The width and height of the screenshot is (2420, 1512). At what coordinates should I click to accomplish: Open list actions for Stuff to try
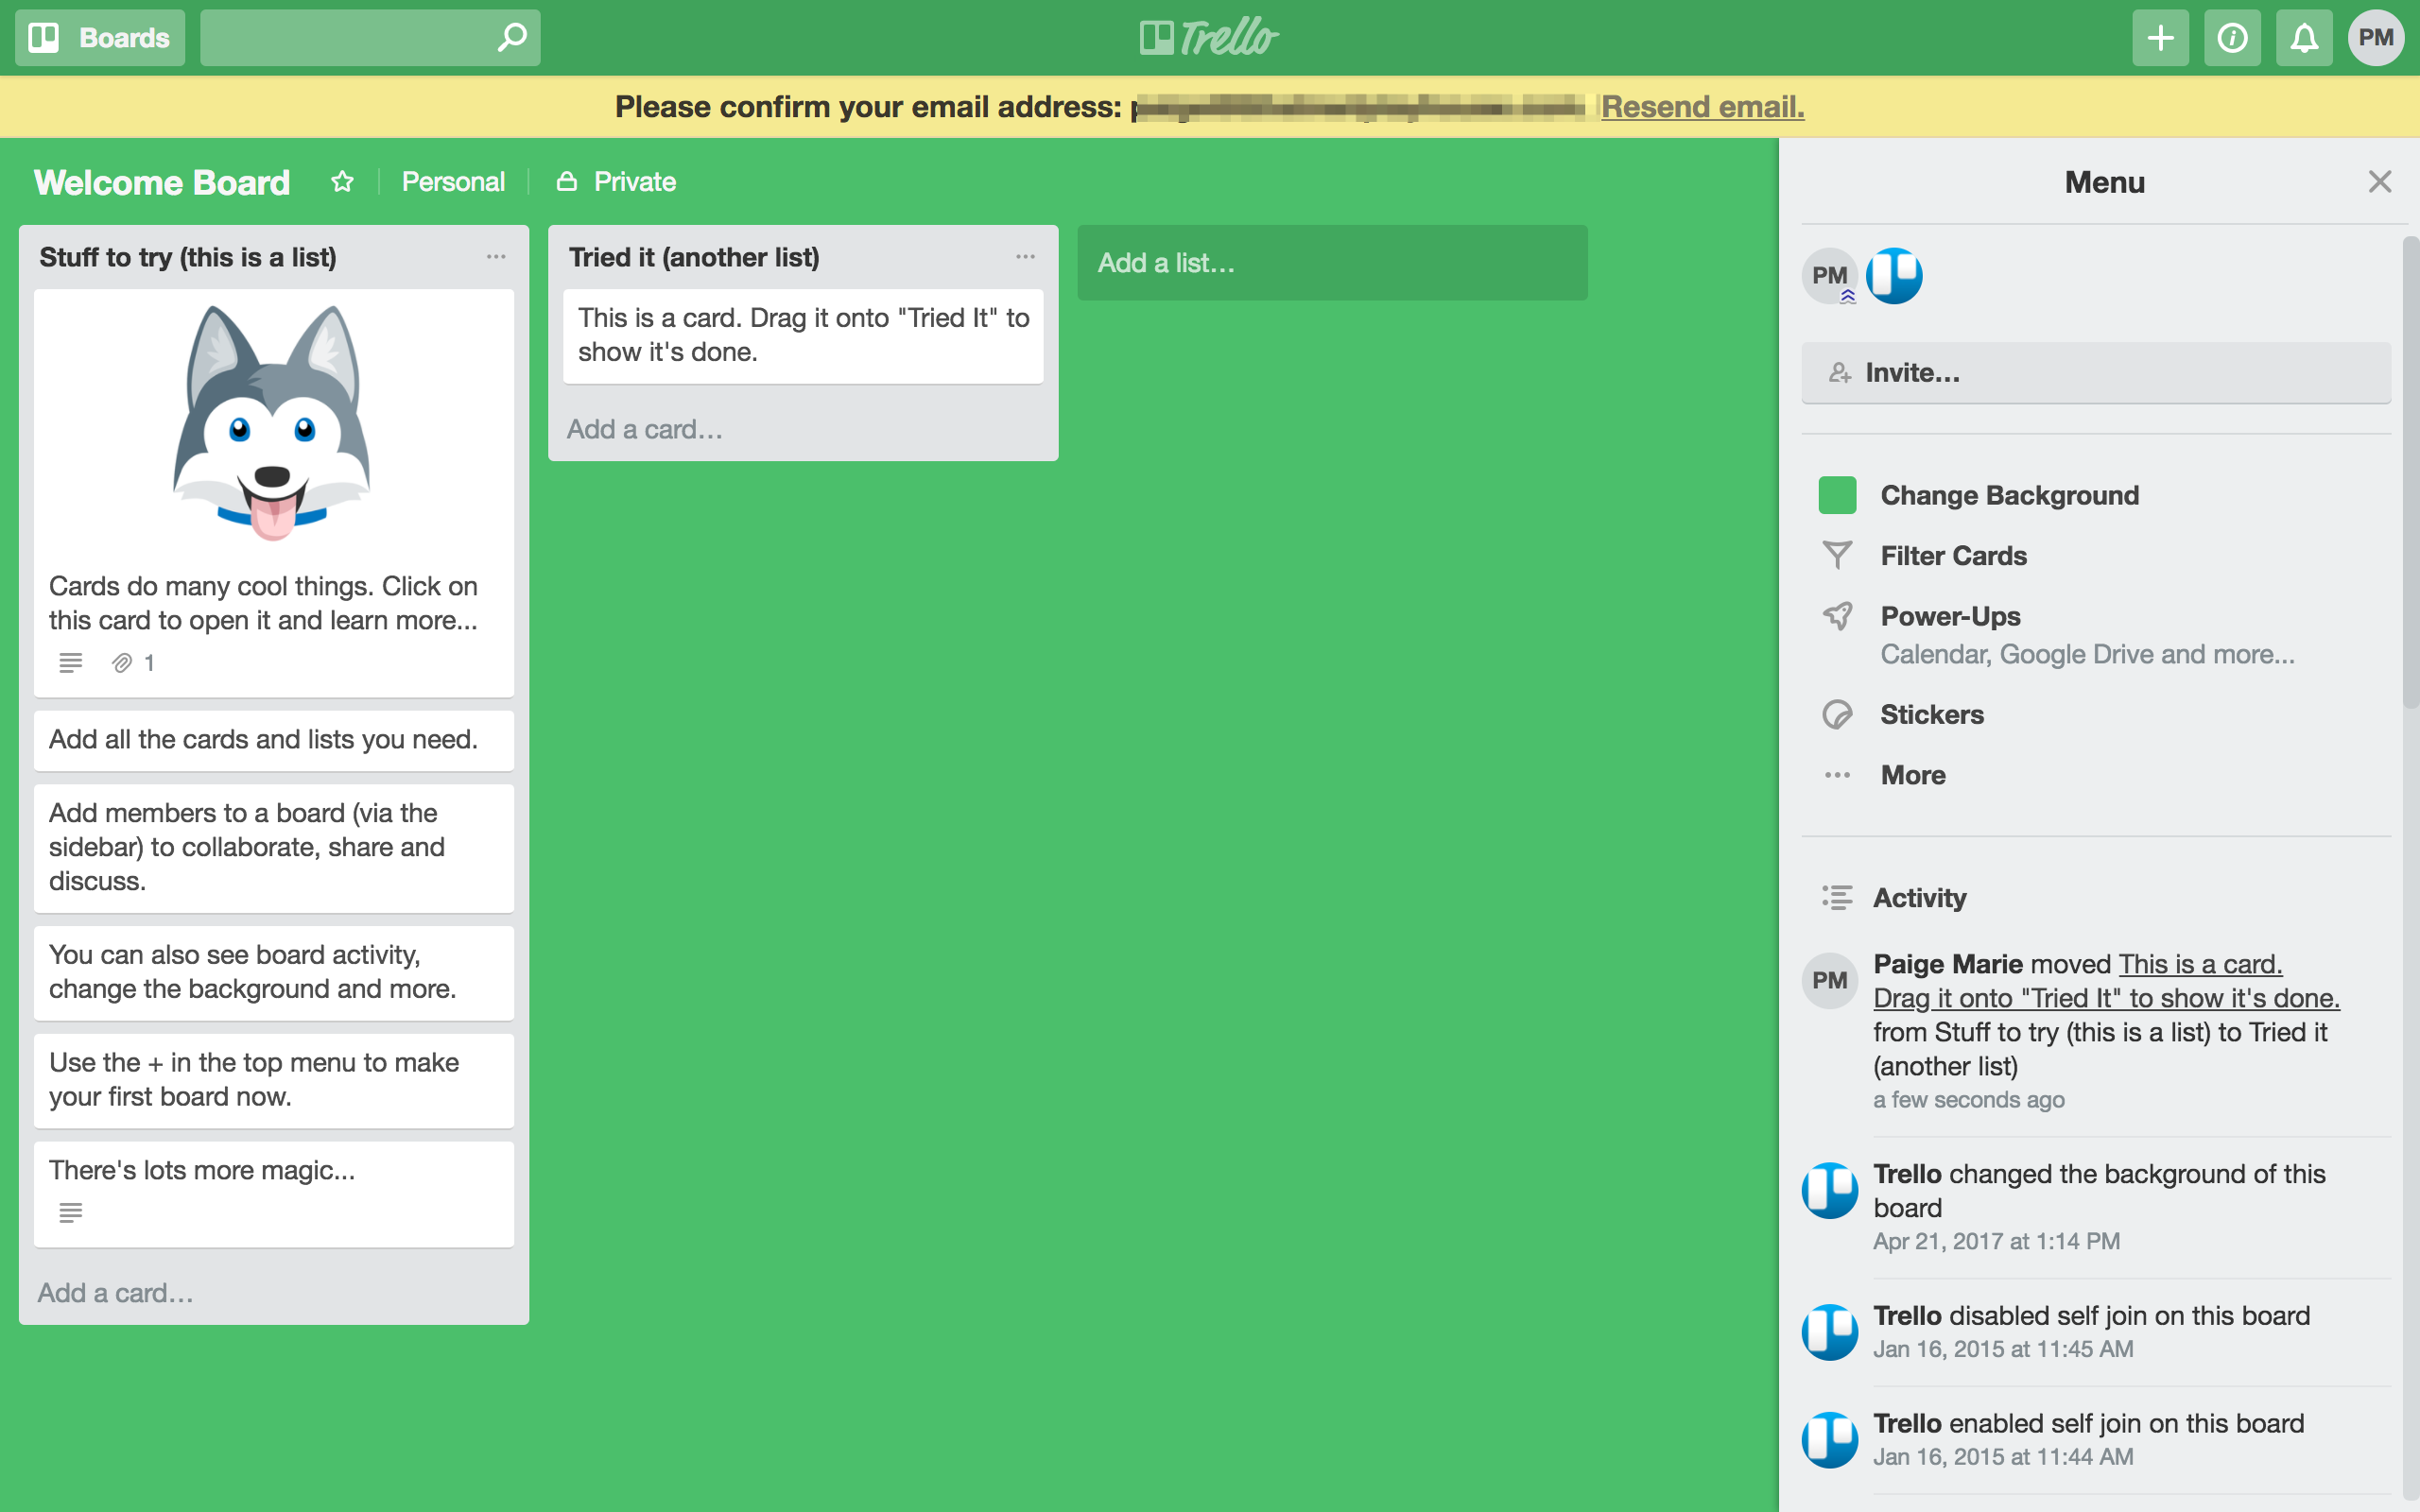pyautogui.click(x=496, y=257)
